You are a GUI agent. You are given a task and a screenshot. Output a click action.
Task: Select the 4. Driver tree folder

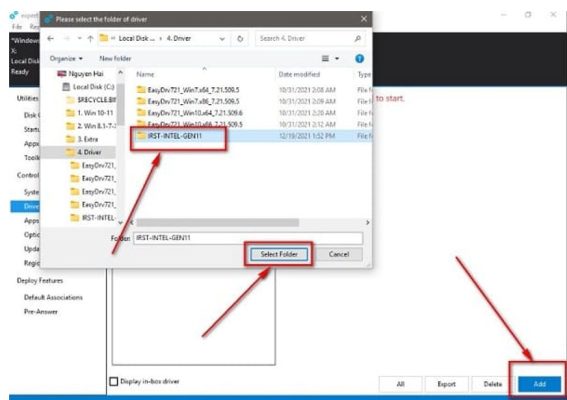[89, 152]
